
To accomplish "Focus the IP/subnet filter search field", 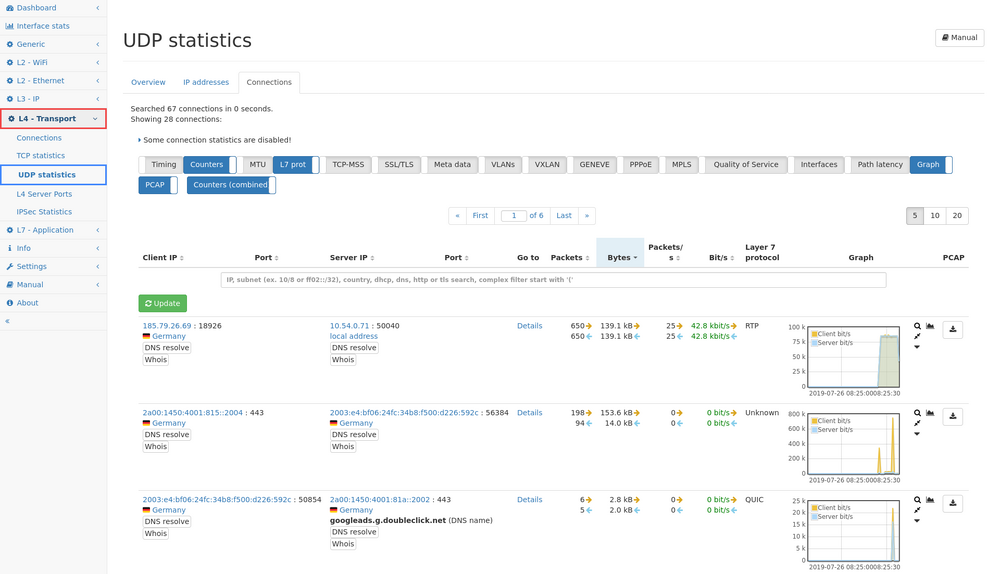I will click(x=553, y=280).
